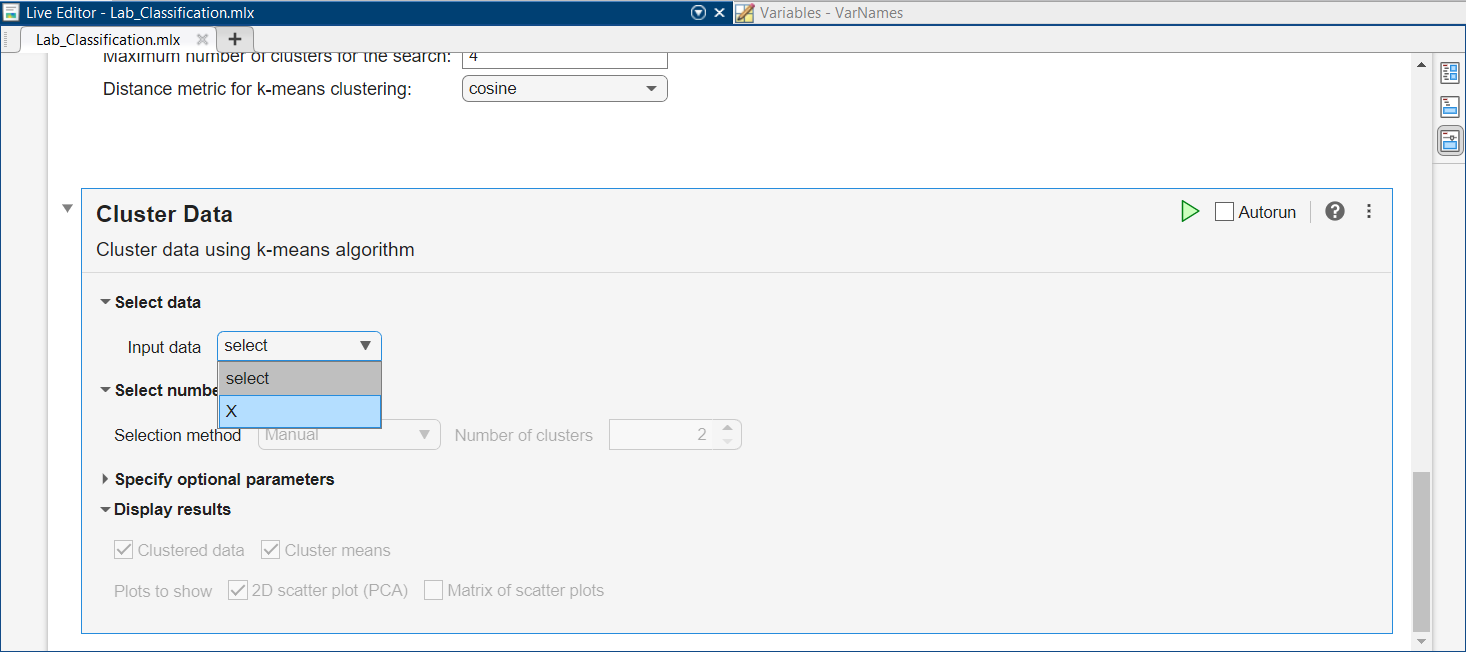The image size is (1466, 652).
Task: Collapse the Select data section
Action: click(x=105, y=302)
